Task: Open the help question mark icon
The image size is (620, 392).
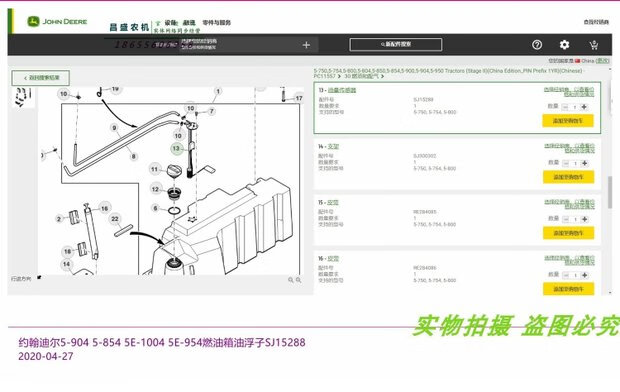Action: (x=537, y=45)
